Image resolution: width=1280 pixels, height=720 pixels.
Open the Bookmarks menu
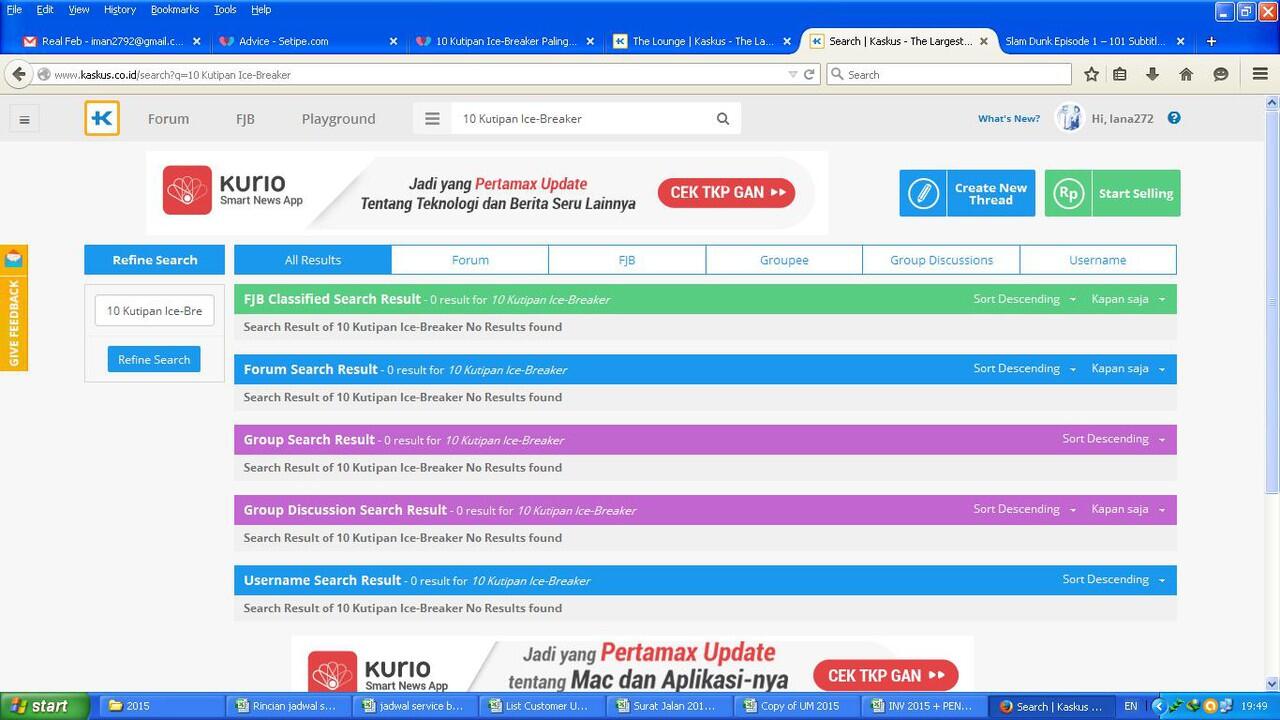point(175,9)
